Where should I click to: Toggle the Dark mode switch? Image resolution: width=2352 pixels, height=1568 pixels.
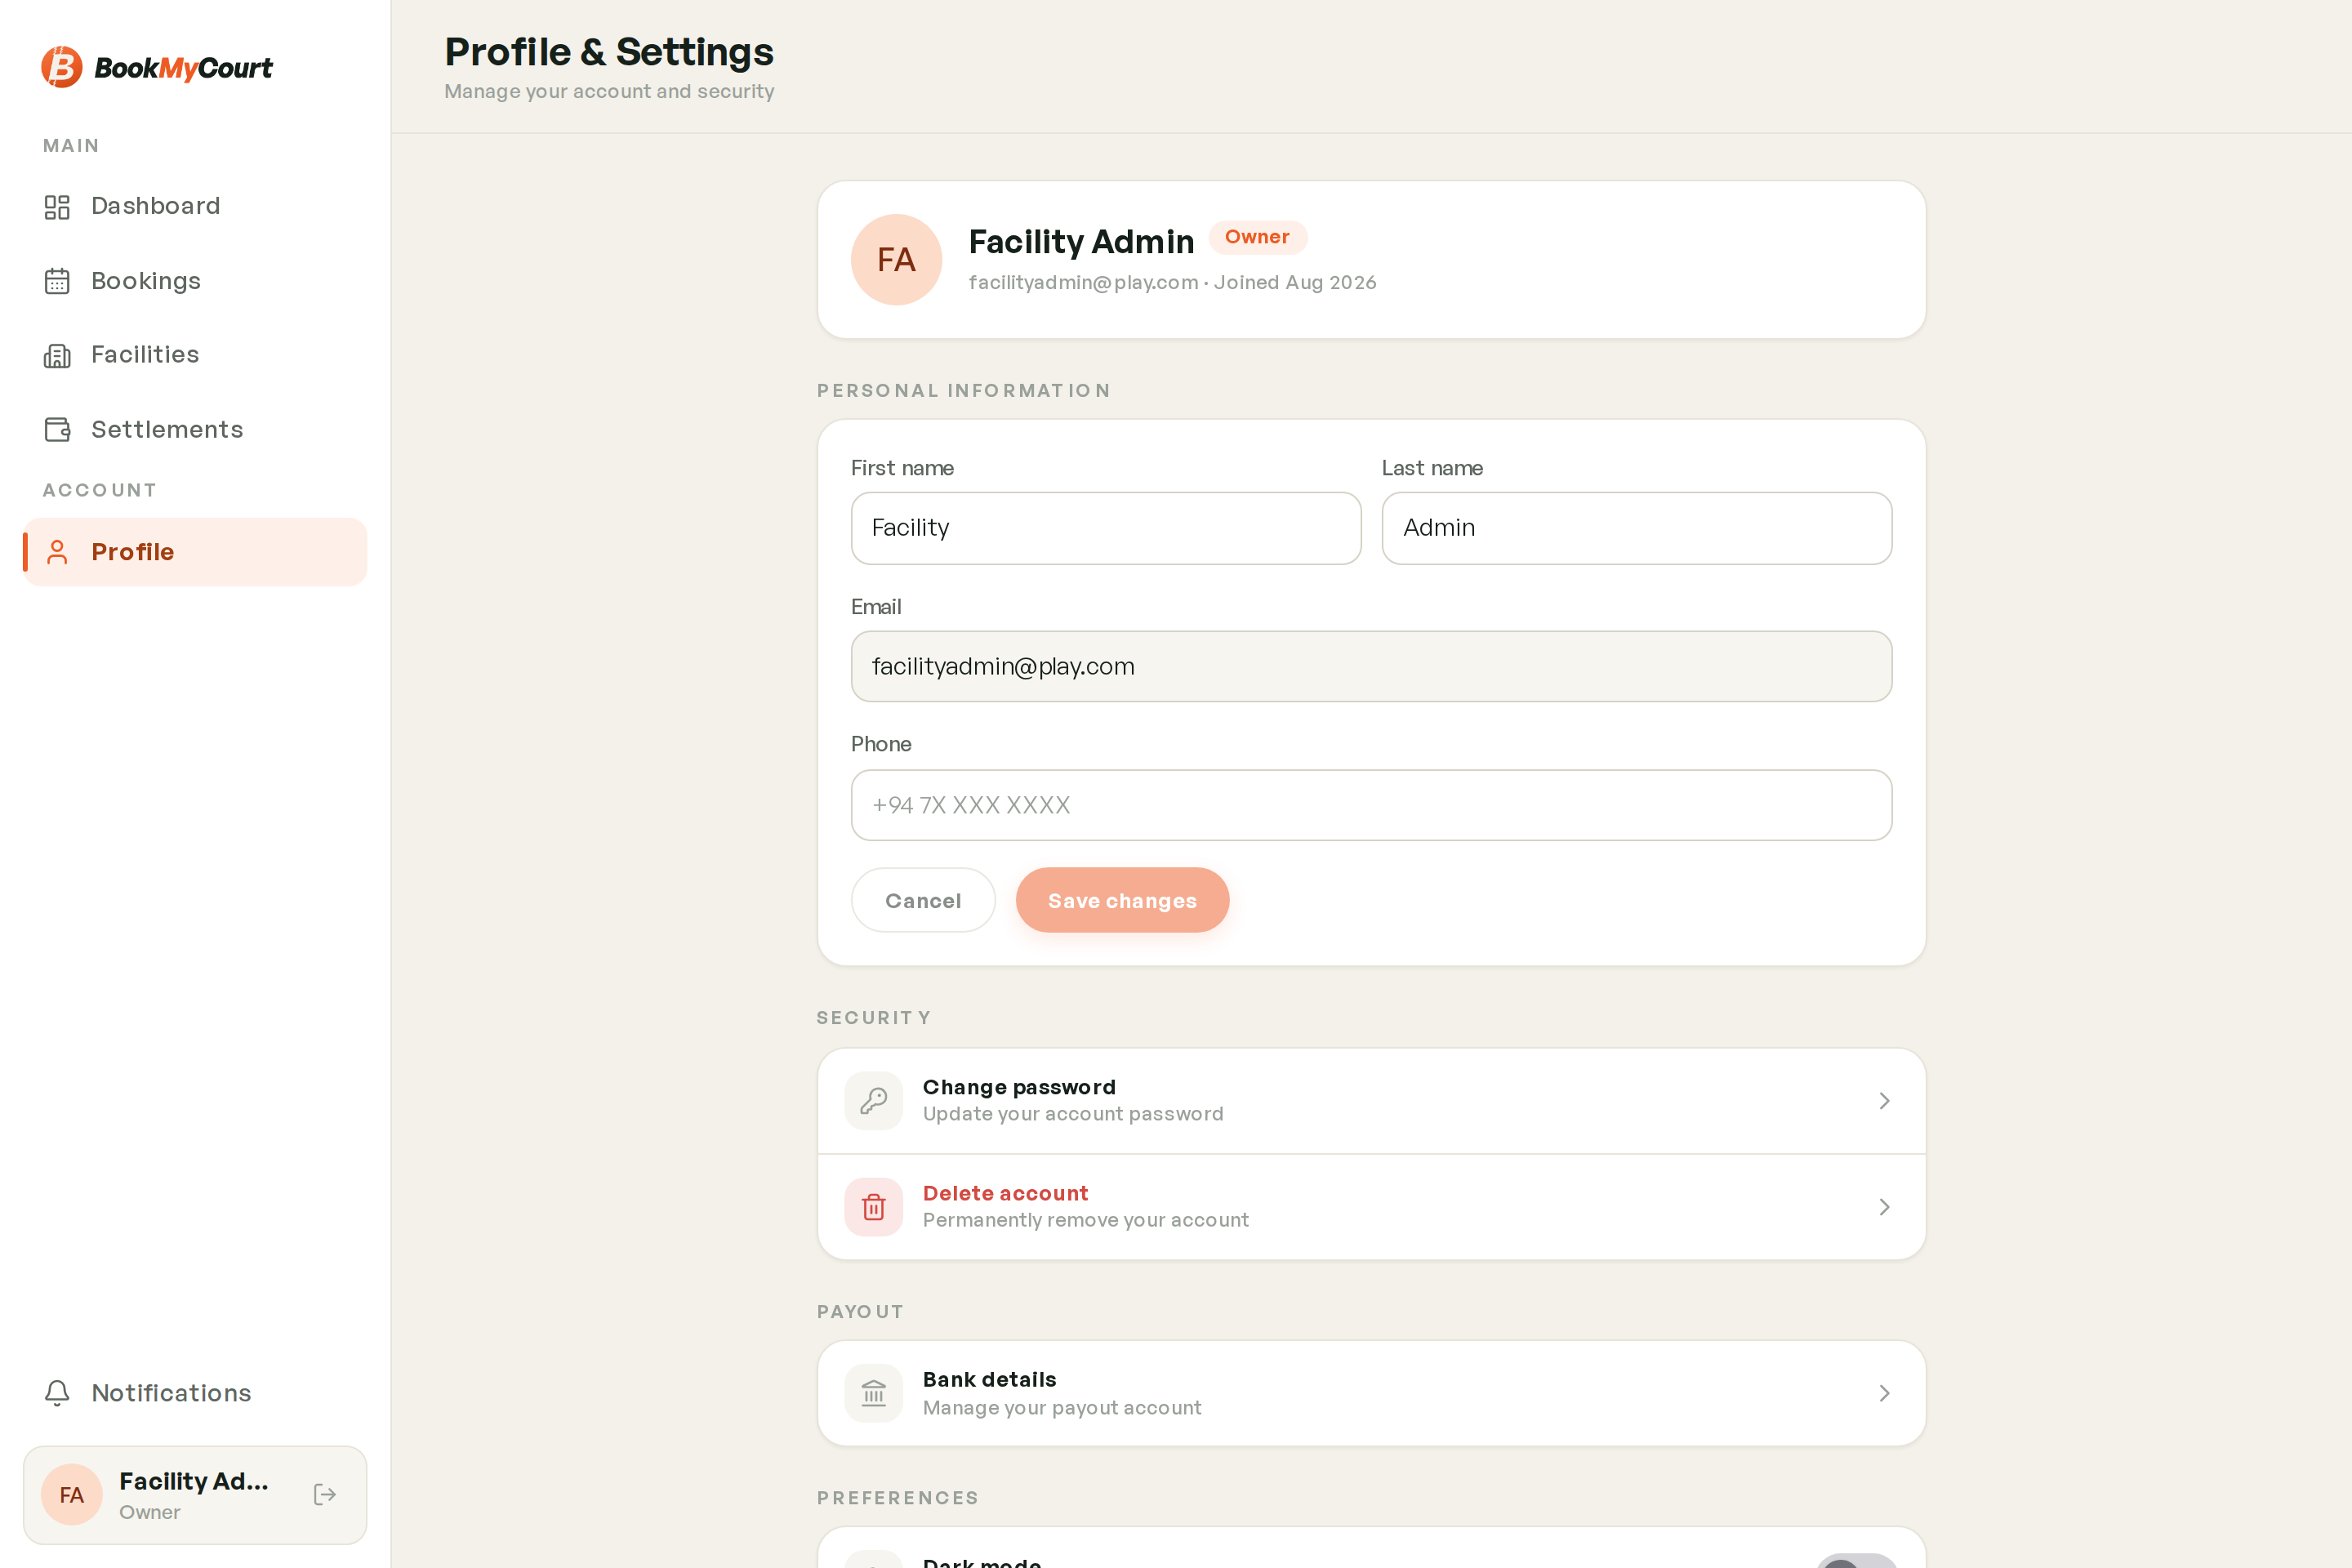point(1856,1561)
